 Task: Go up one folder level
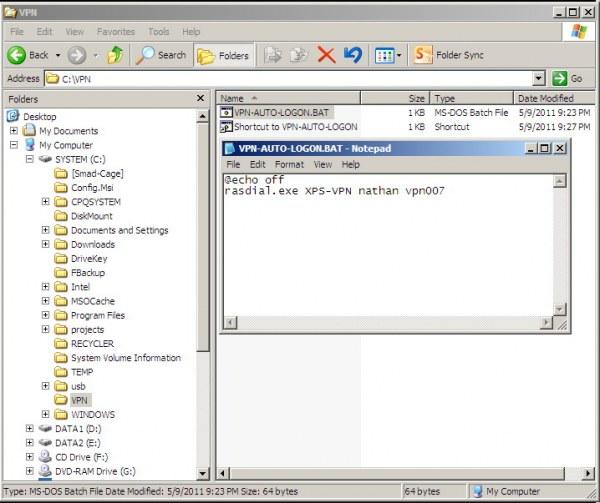point(115,55)
